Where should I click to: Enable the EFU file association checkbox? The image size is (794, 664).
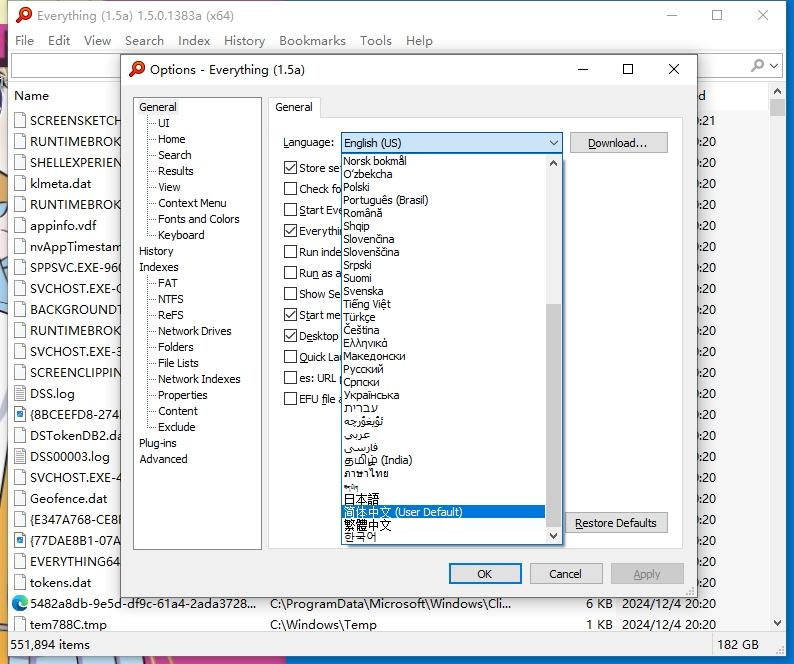pos(290,399)
